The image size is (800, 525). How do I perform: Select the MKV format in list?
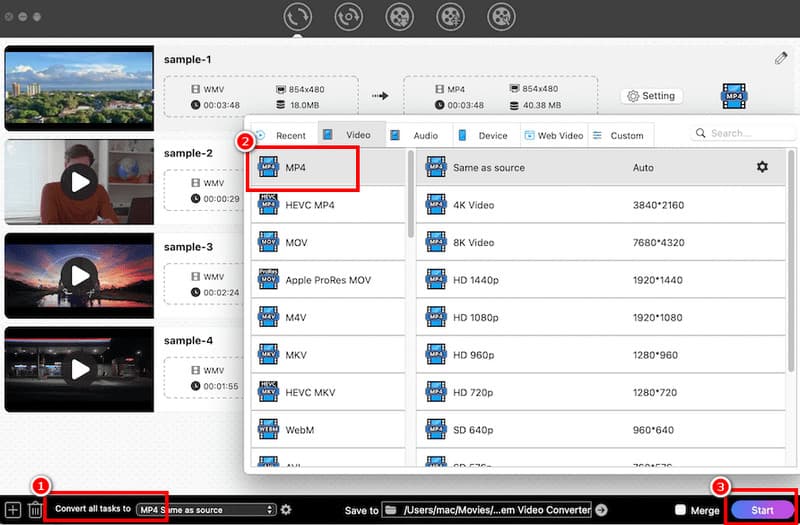pyautogui.click(x=296, y=354)
